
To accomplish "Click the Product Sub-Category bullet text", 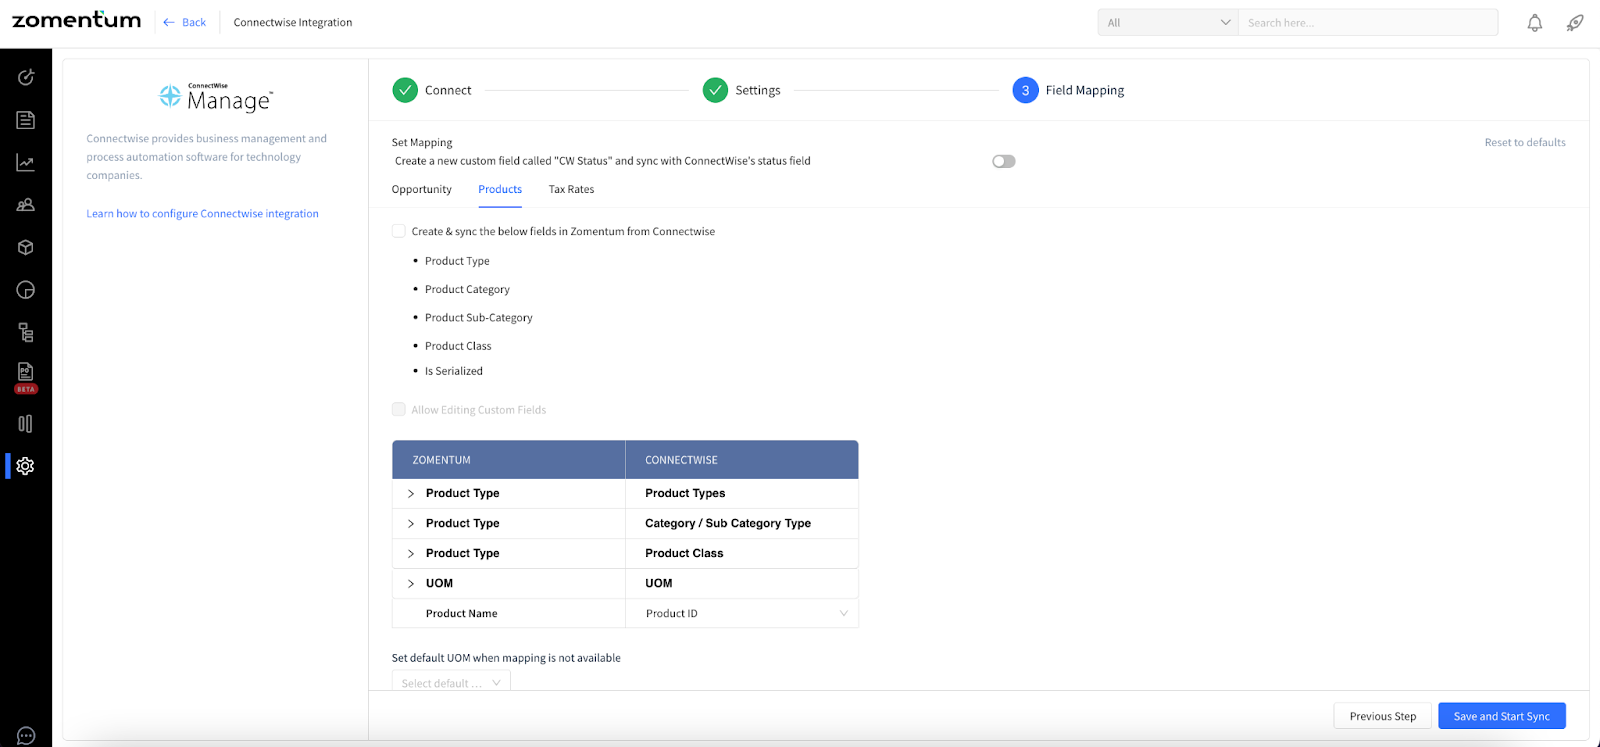I will (479, 317).
